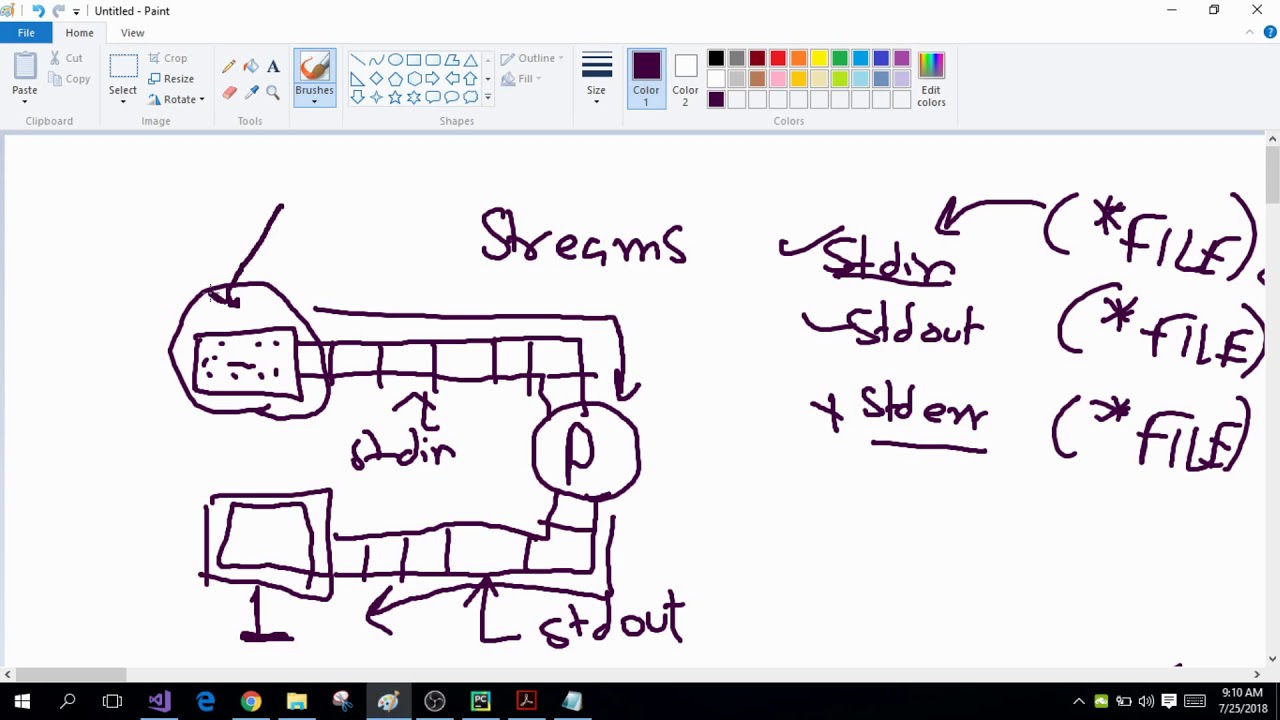Image resolution: width=1280 pixels, height=720 pixels.
Task: Collapse the ribbon with the chevron
Action: point(1250,32)
